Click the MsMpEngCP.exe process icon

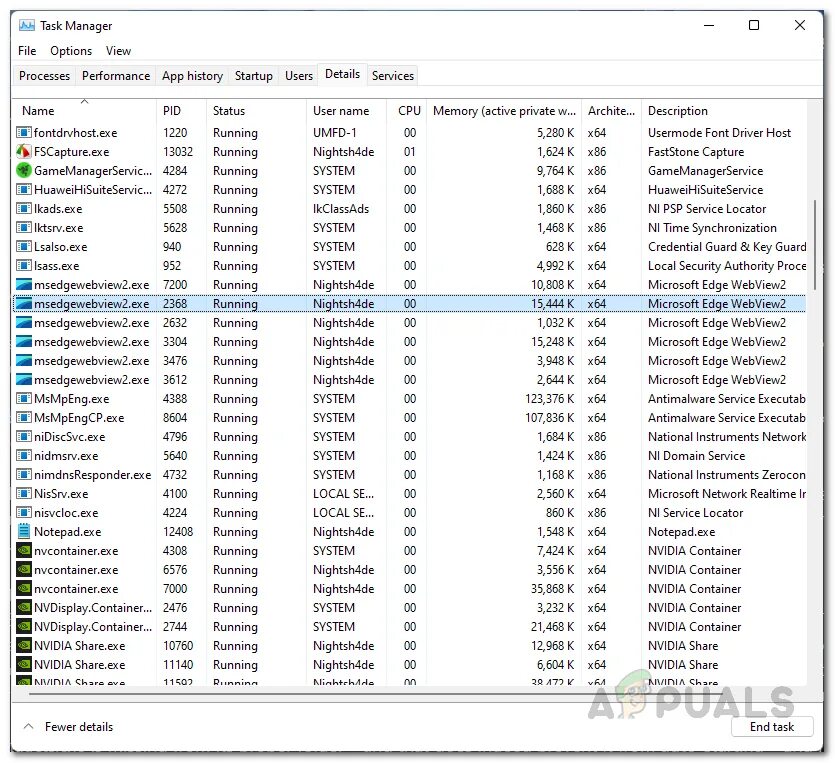click(23, 417)
